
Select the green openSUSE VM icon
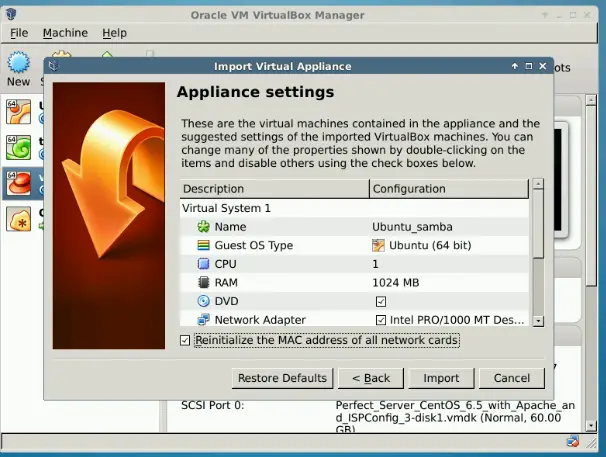click(19, 148)
